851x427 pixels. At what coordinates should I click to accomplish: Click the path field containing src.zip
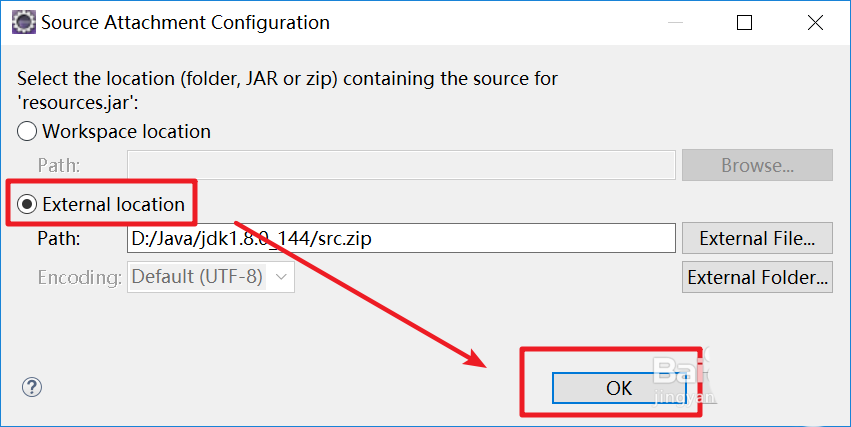(x=402, y=238)
